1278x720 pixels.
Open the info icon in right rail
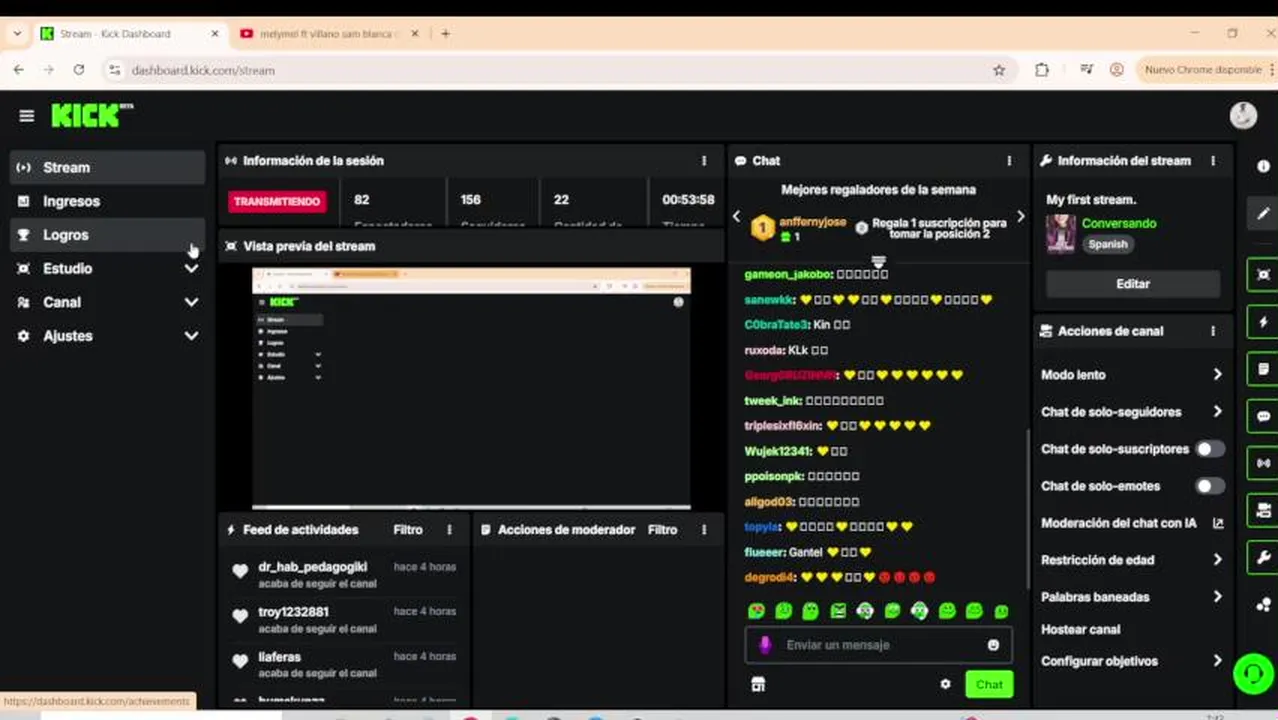1263,166
